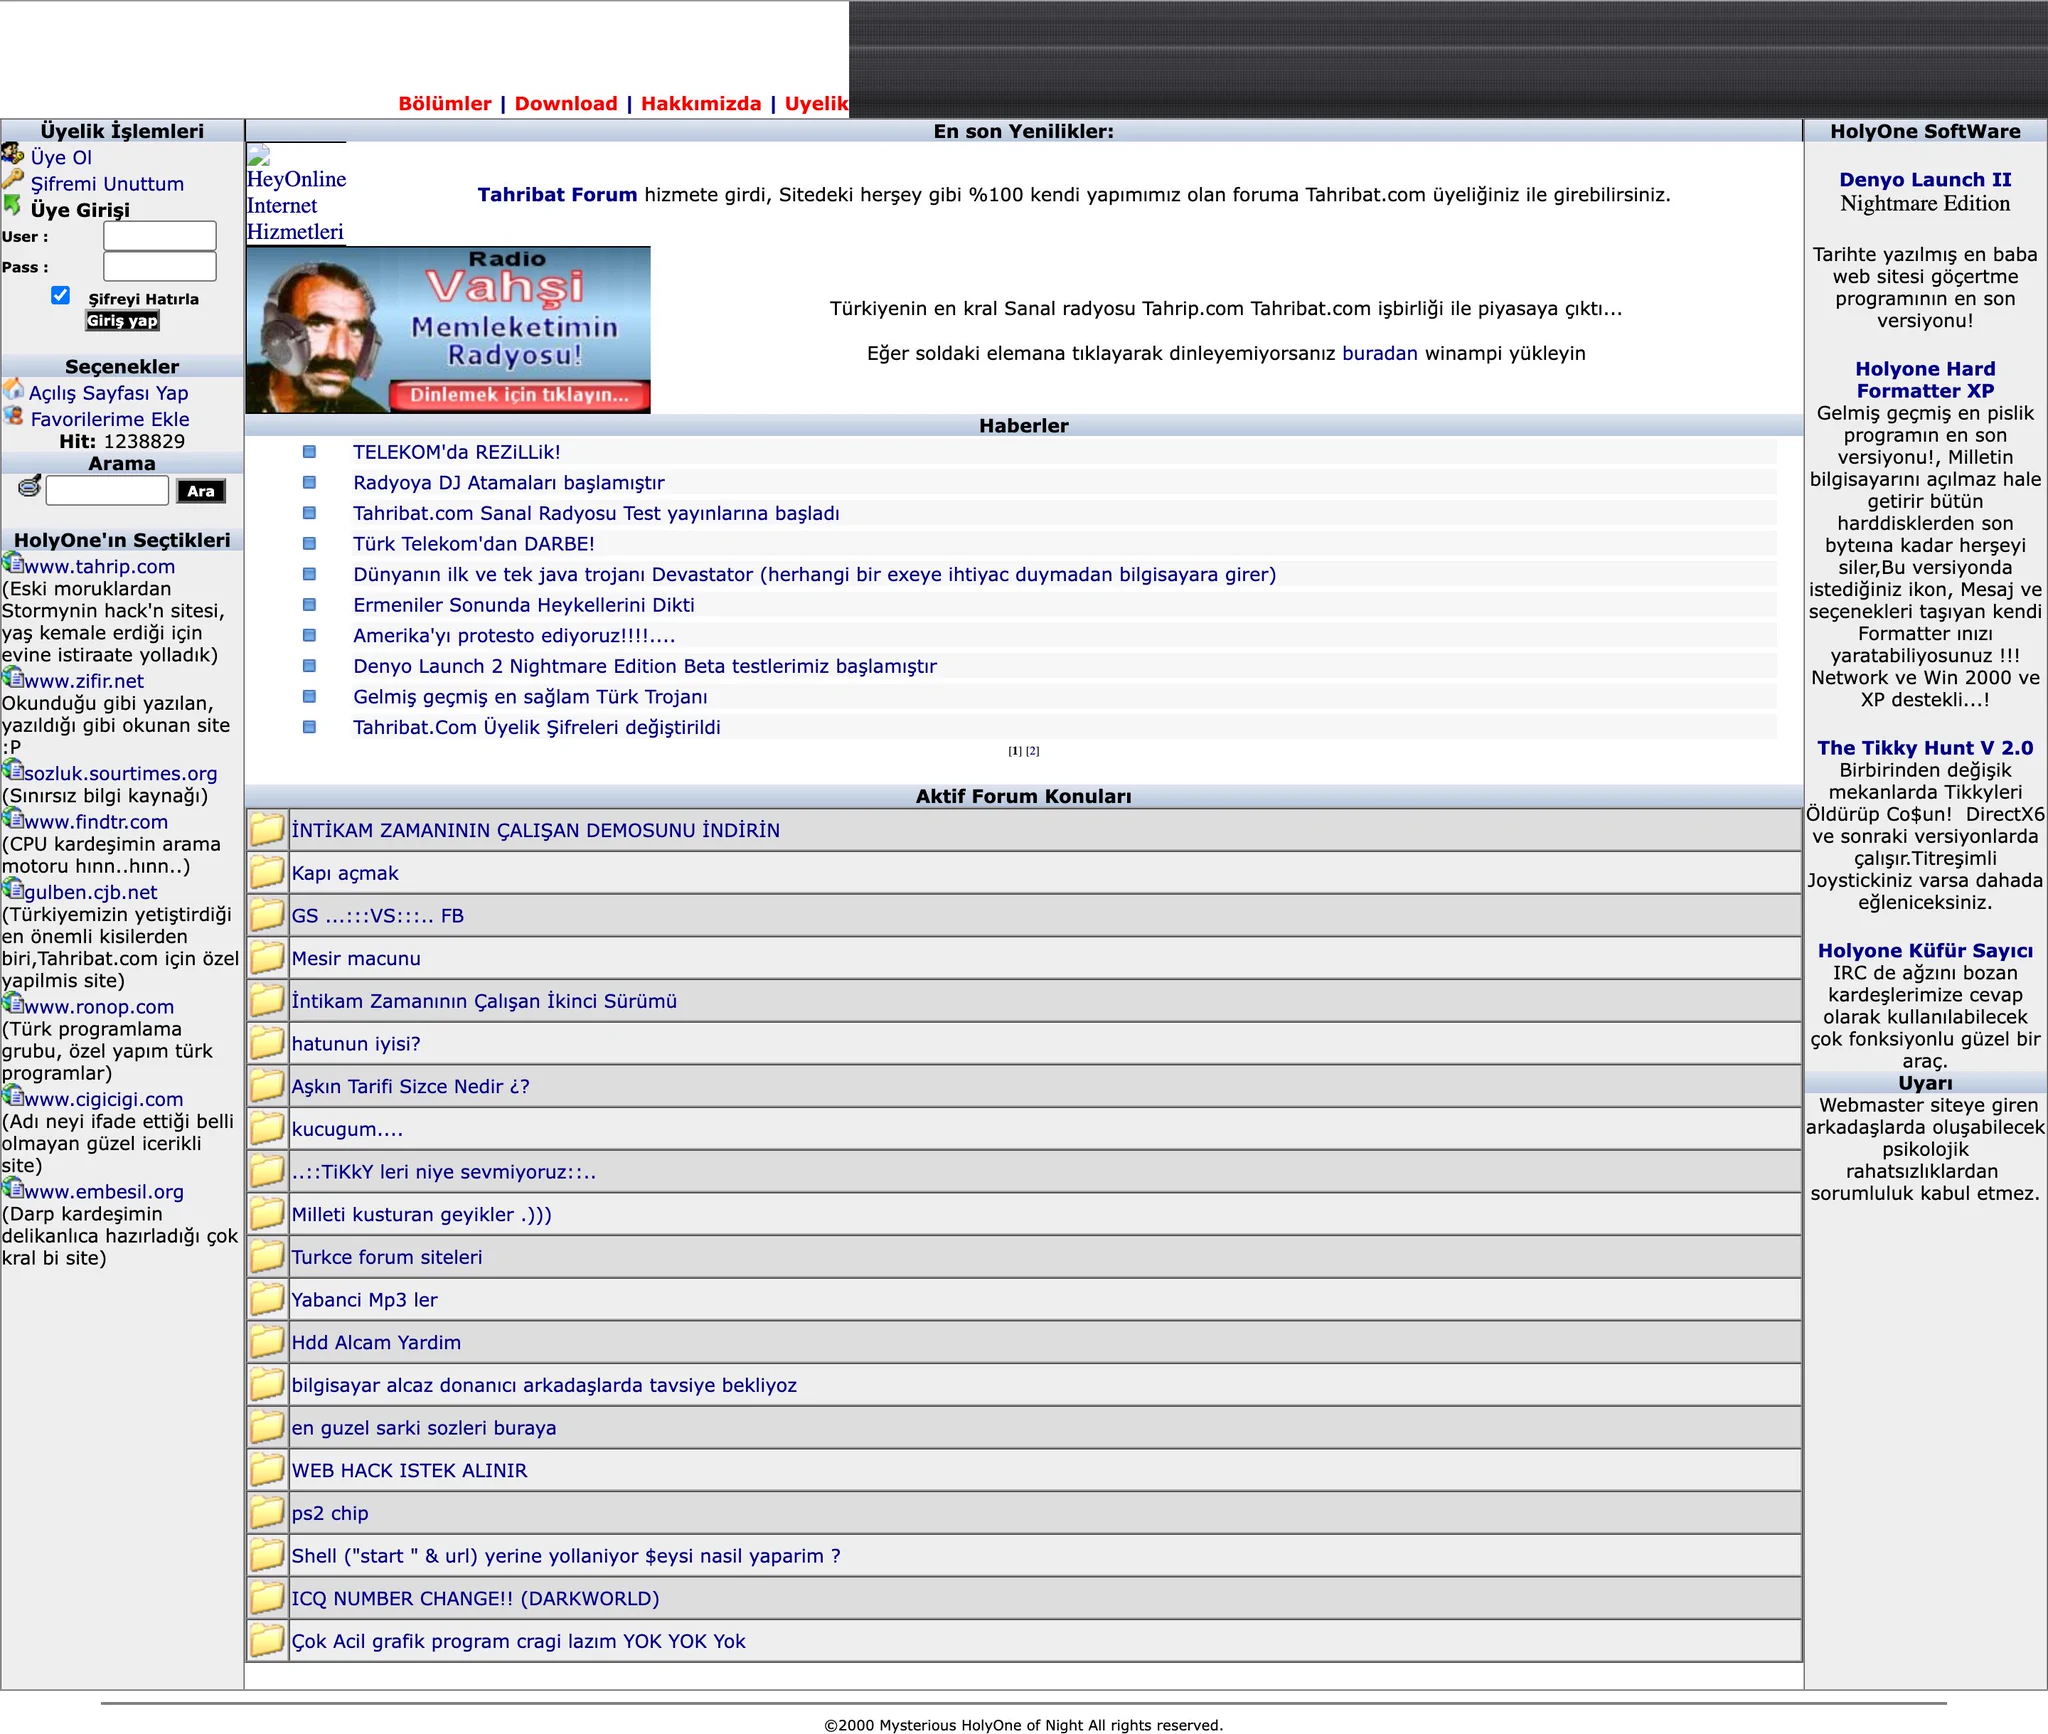The width and height of the screenshot is (2048, 1734).
Task: Click the web page icon beside www.findtr.com
Action: pos(12,818)
